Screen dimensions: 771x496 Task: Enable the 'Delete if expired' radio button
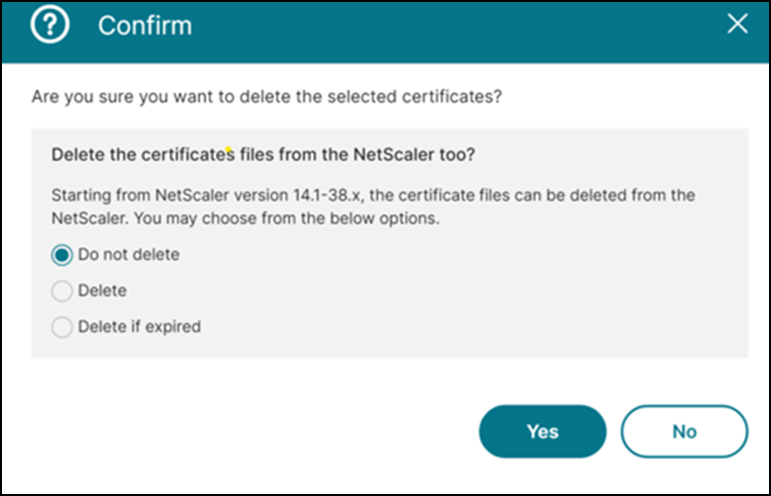[x=62, y=327]
